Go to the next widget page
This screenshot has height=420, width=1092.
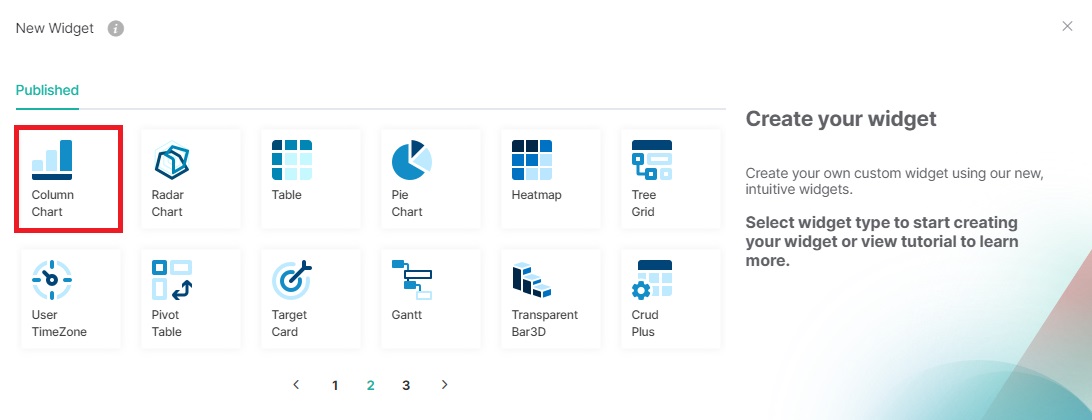(445, 384)
